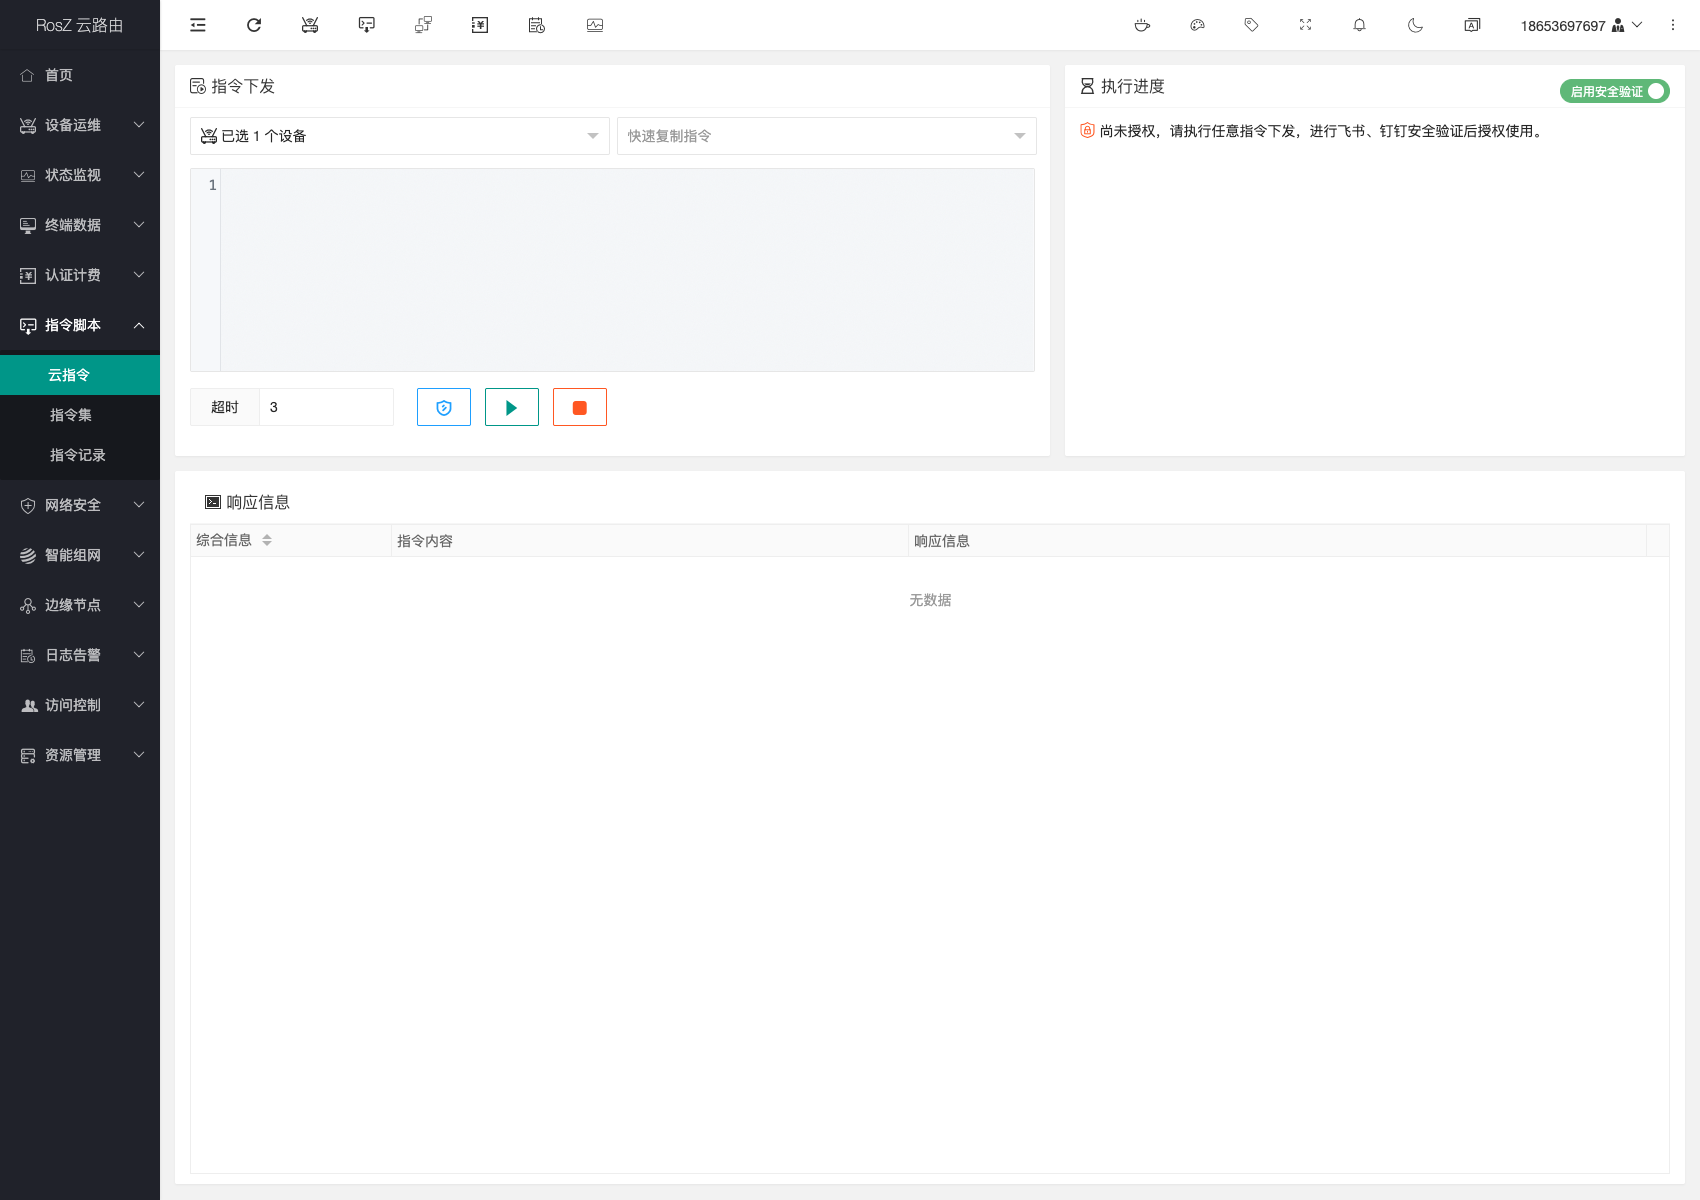Image resolution: width=1700 pixels, height=1200 pixels.
Task: Switch to dark mode with moon icon
Action: (1415, 25)
